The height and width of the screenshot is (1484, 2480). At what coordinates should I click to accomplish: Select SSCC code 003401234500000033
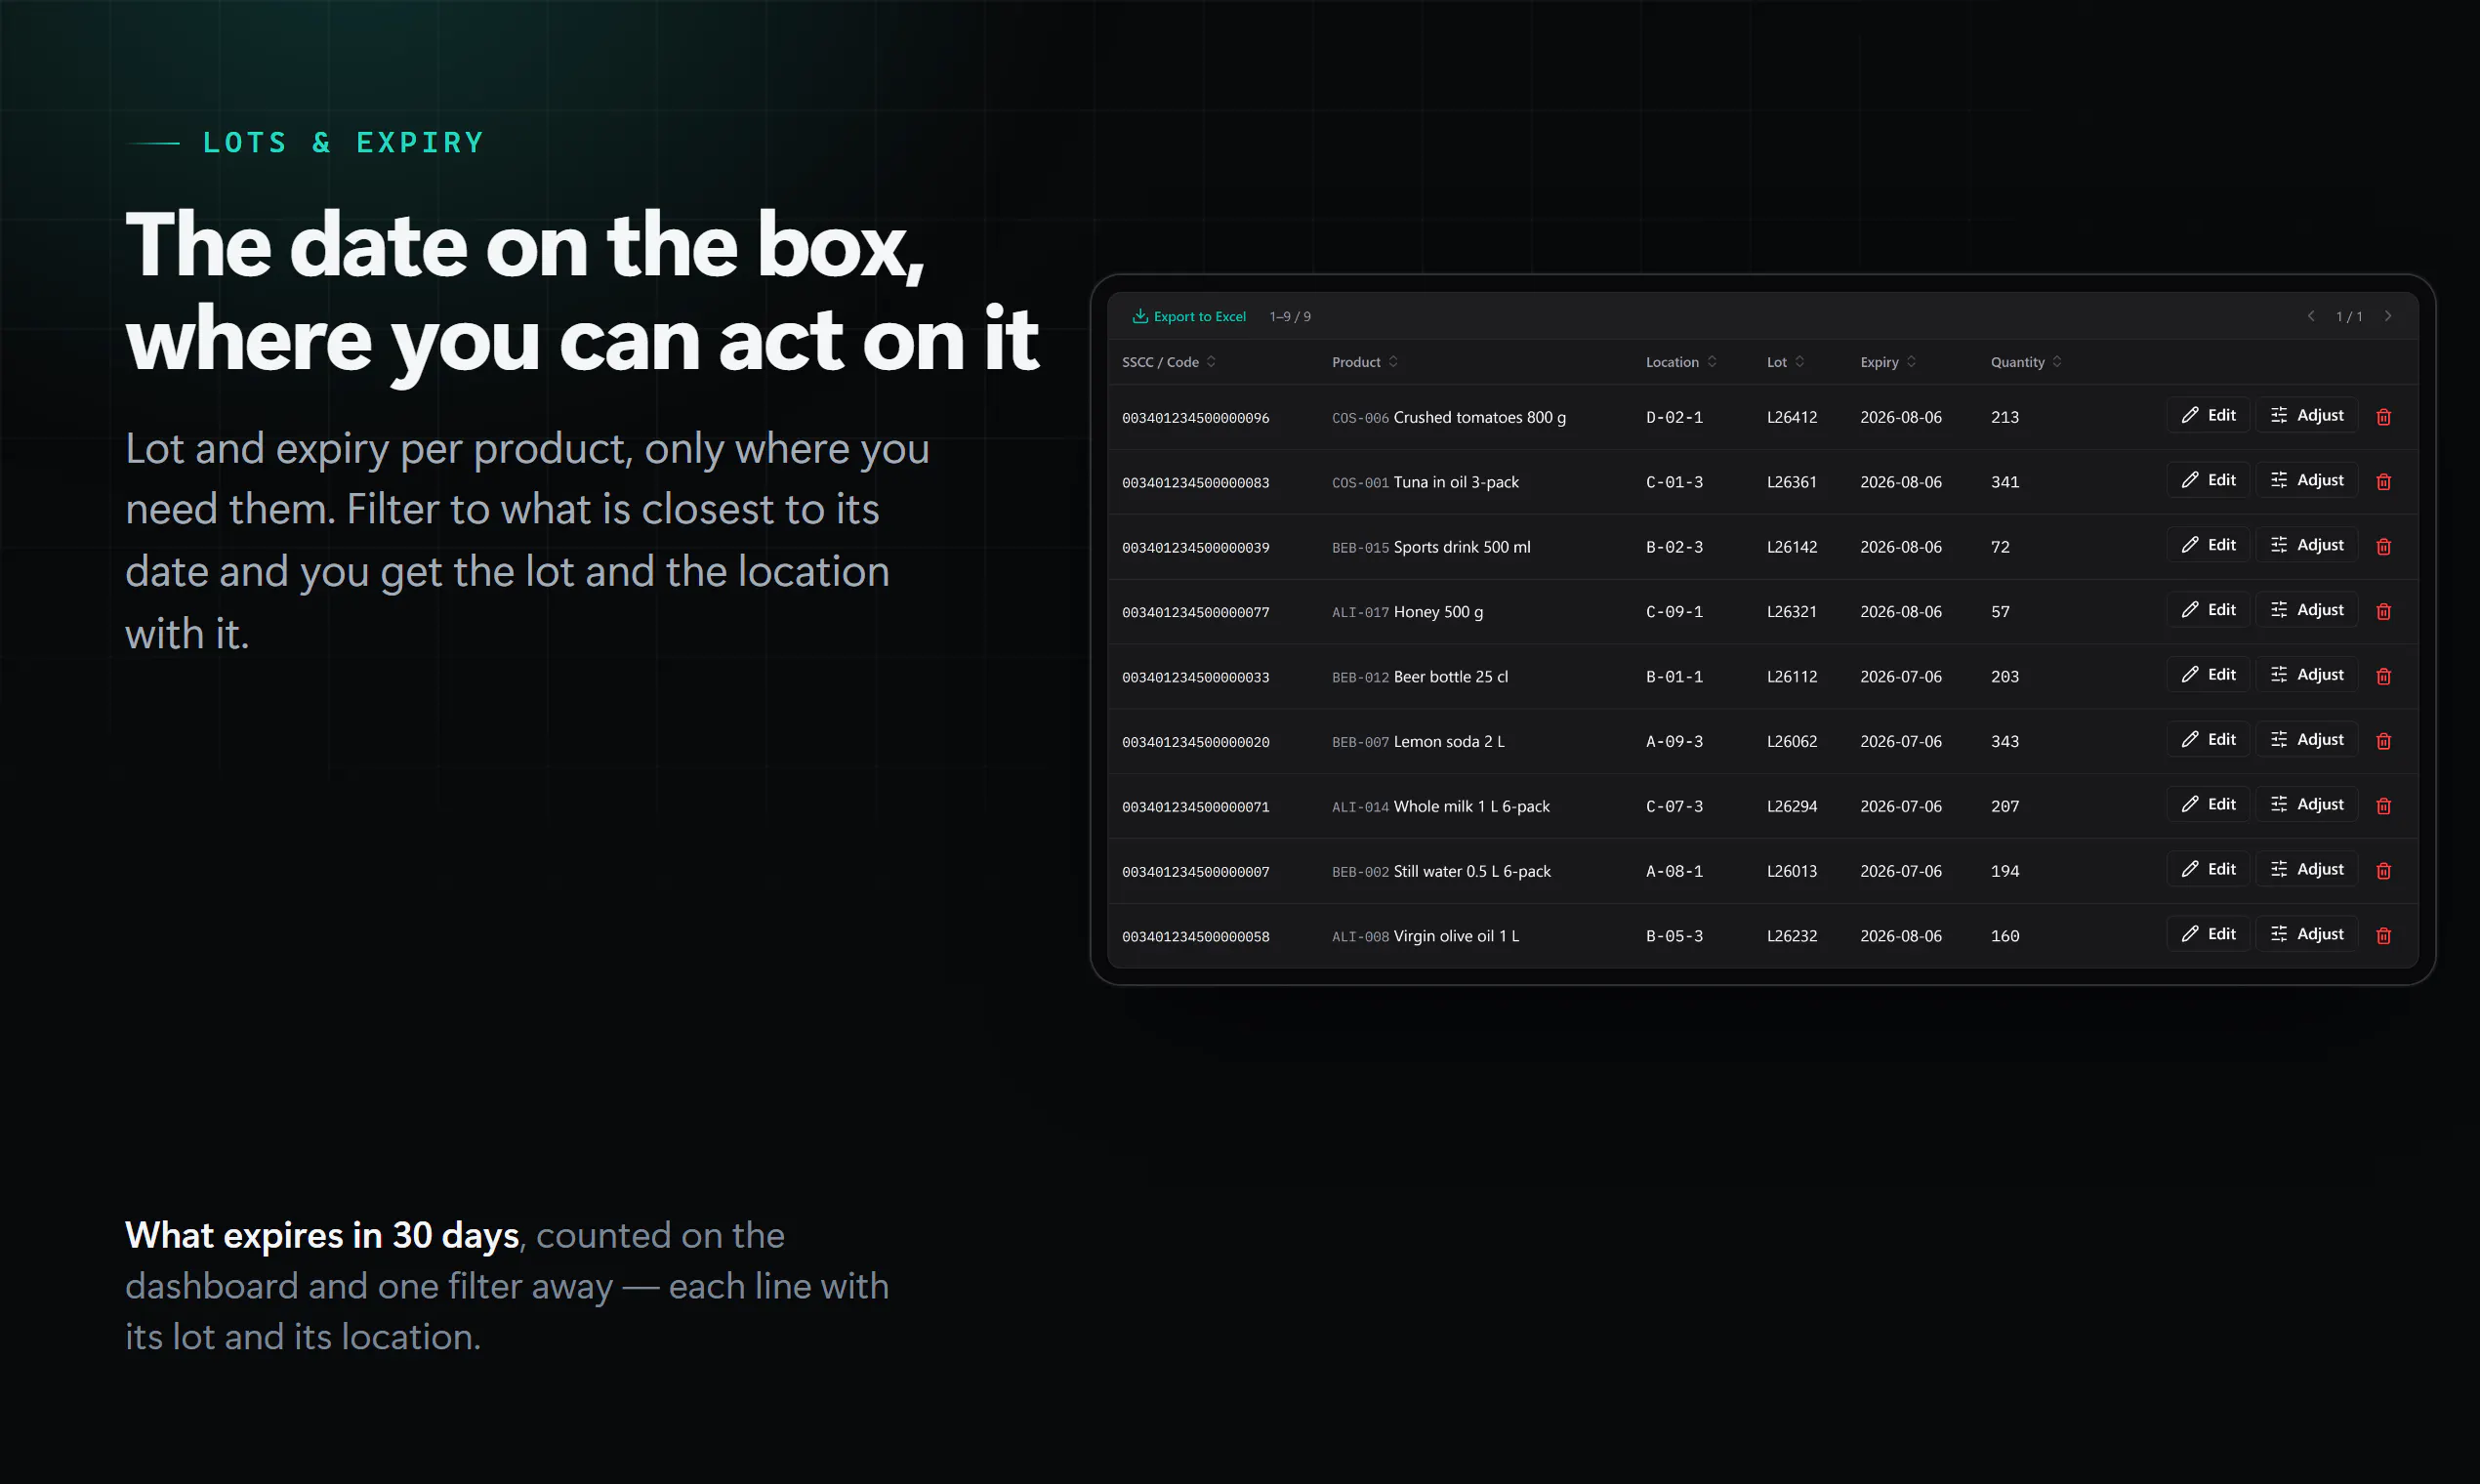(1195, 677)
